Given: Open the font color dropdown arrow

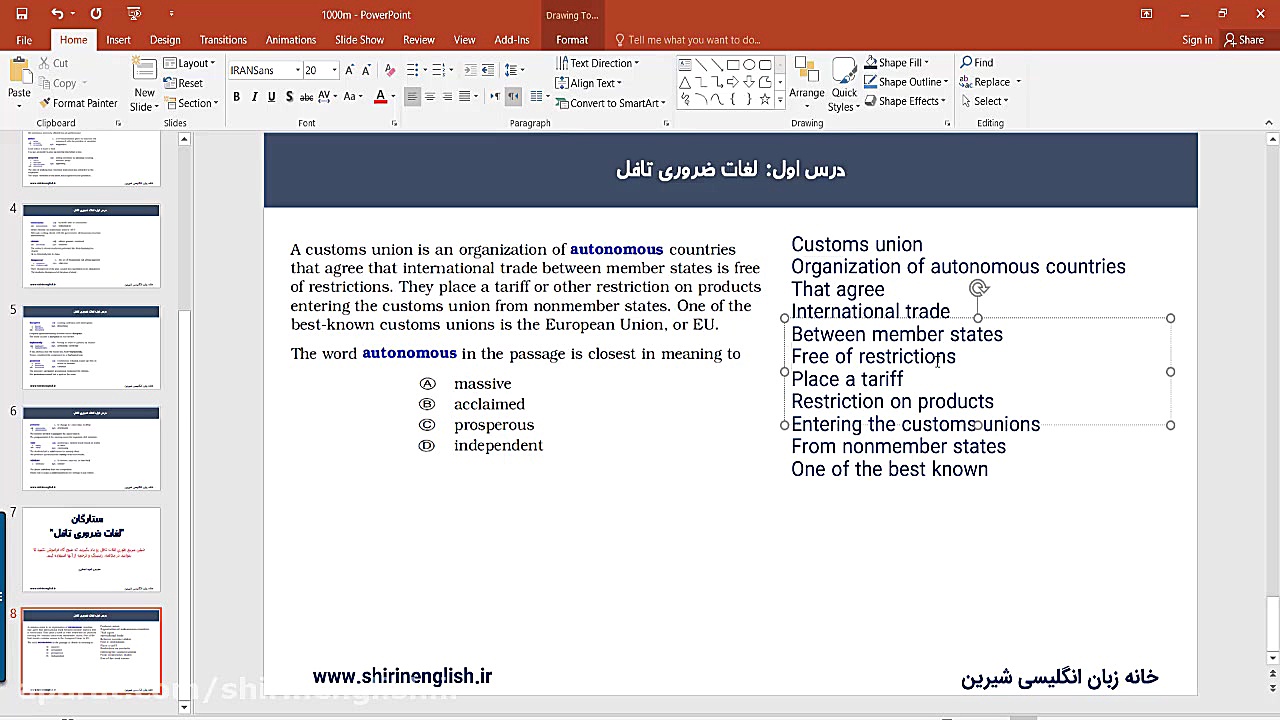Looking at the screenshot, I should (393, 97).
